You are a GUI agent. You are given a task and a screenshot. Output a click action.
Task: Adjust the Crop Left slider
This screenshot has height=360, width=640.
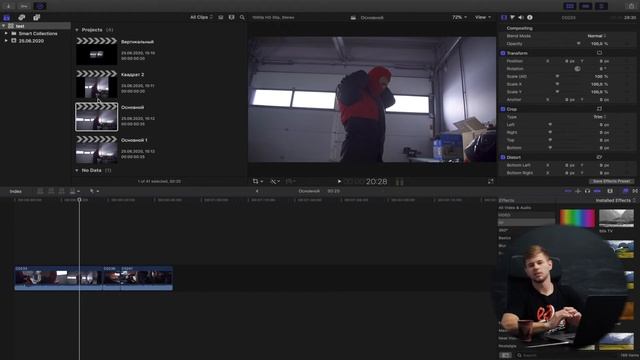[550, 124]
